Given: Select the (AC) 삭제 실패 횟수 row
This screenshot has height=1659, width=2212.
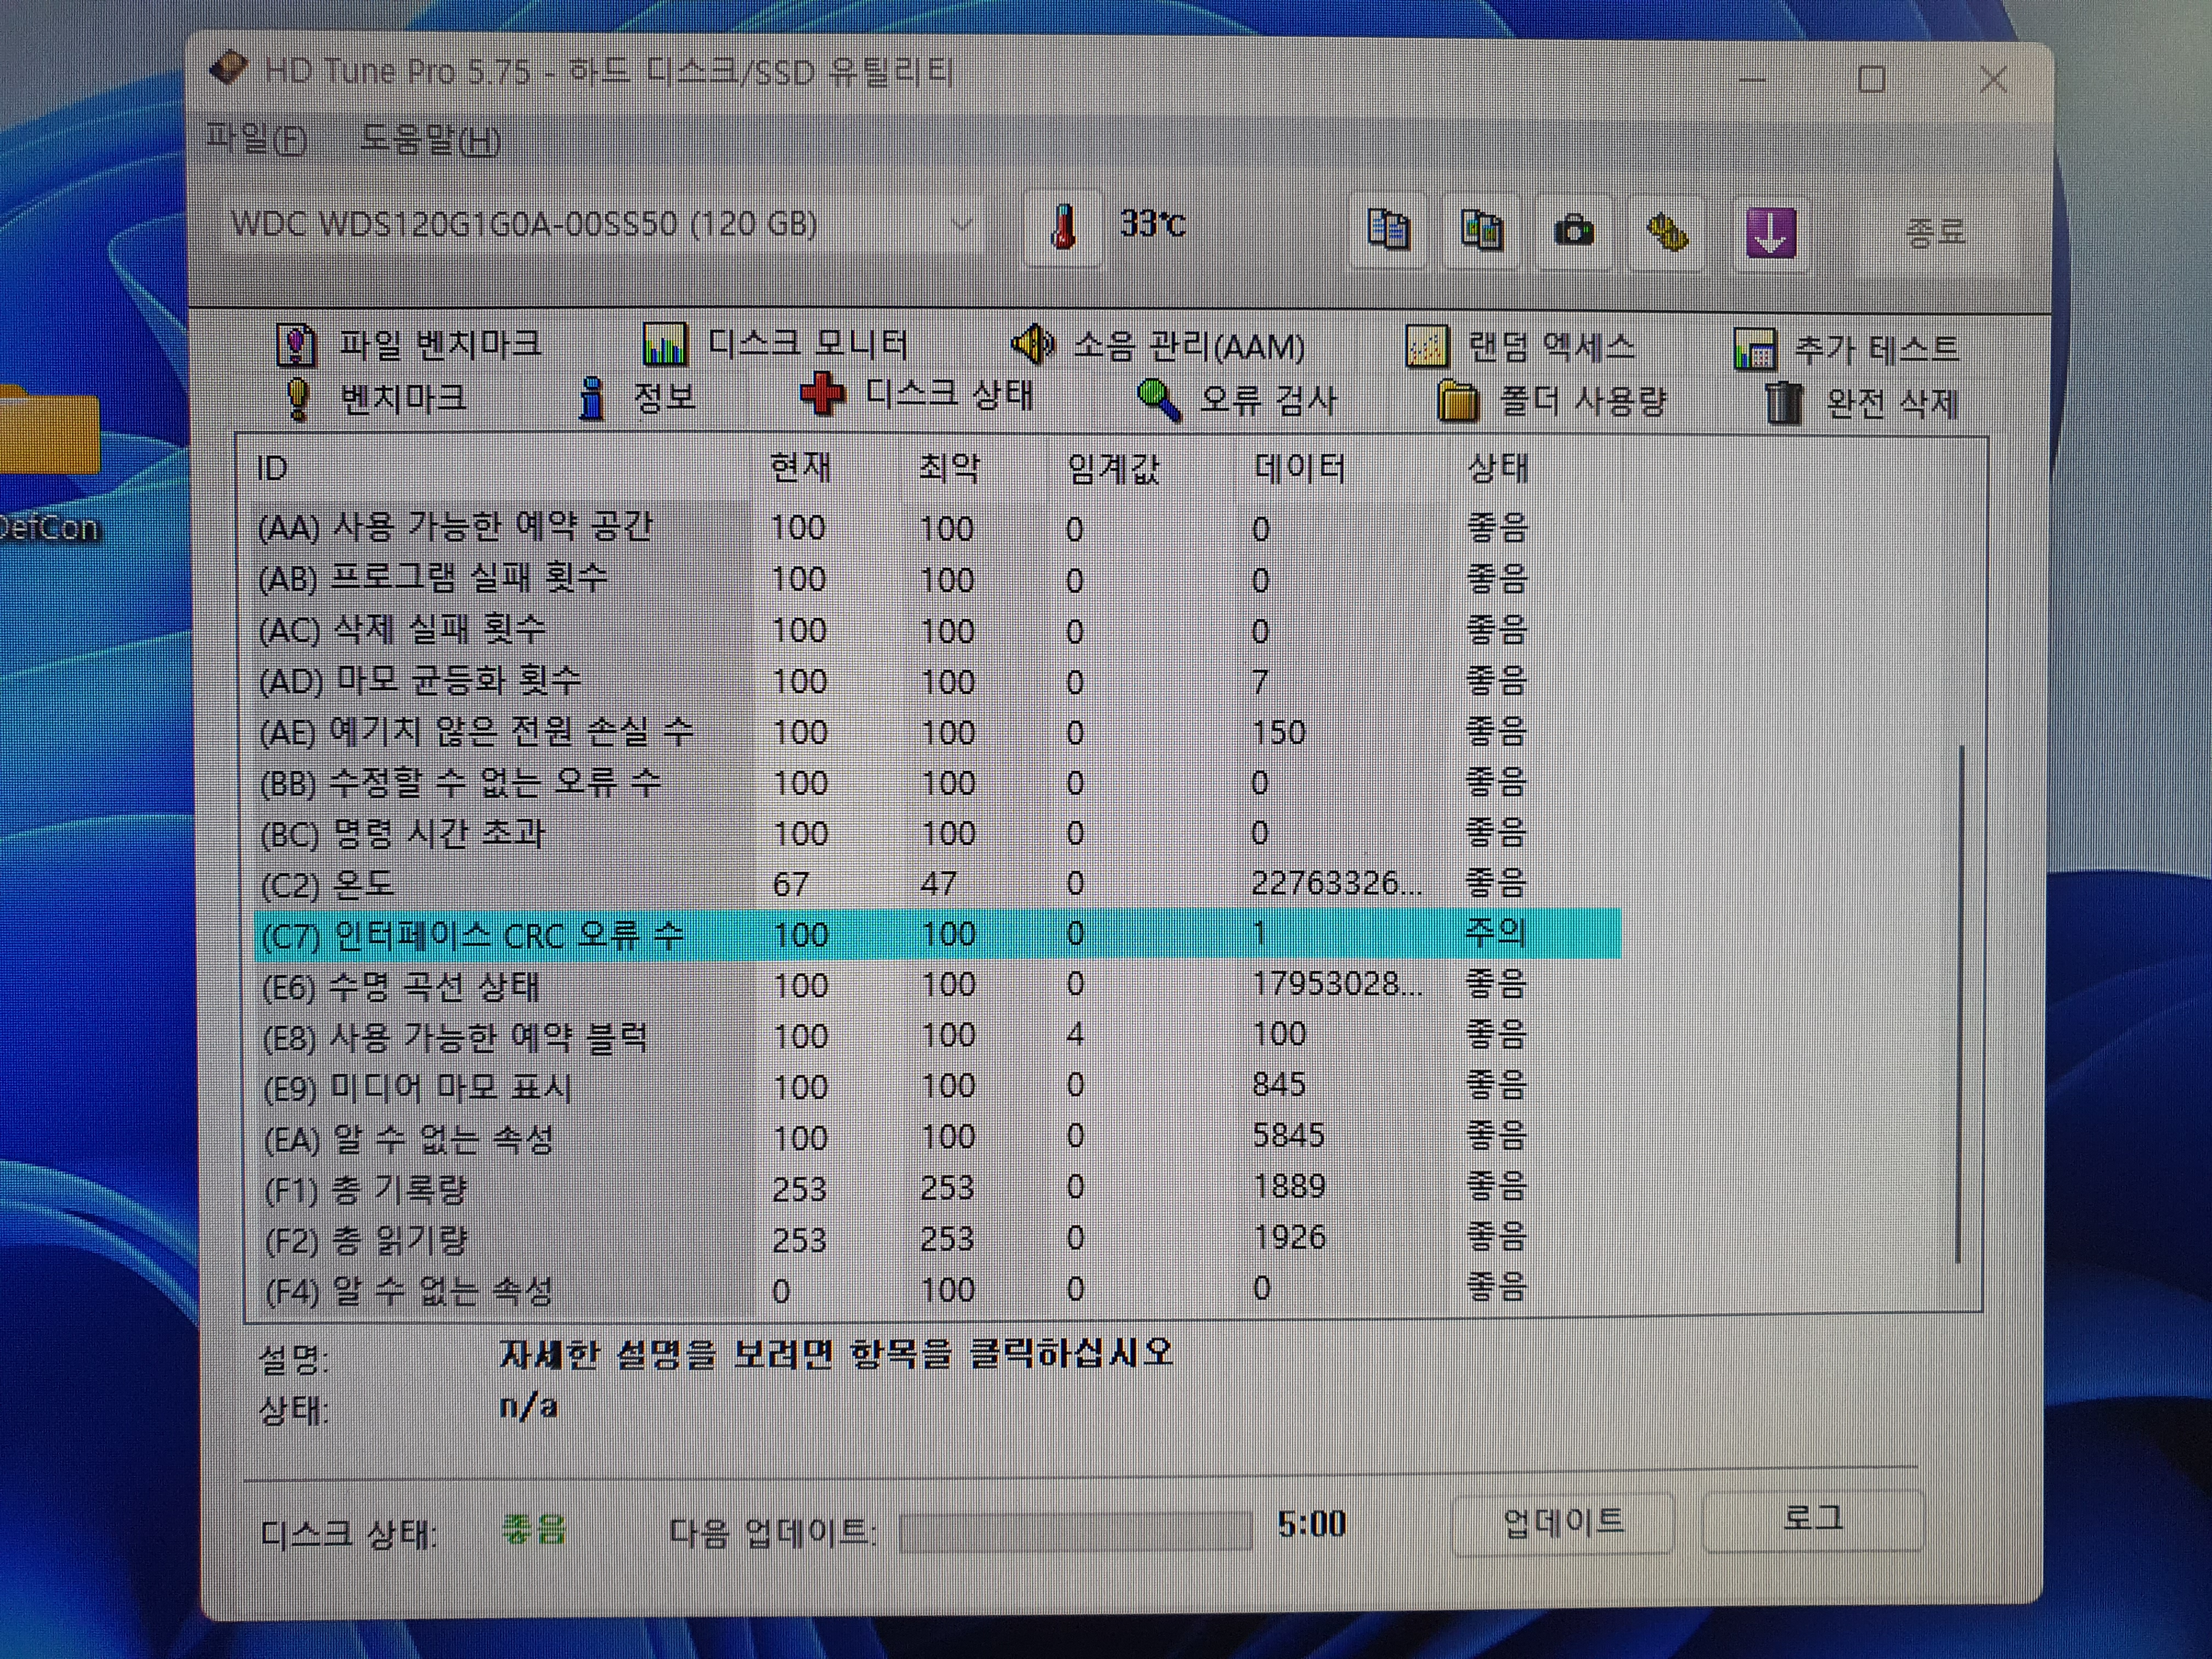Looking at the screenshot, I should (x=936, y=629).
